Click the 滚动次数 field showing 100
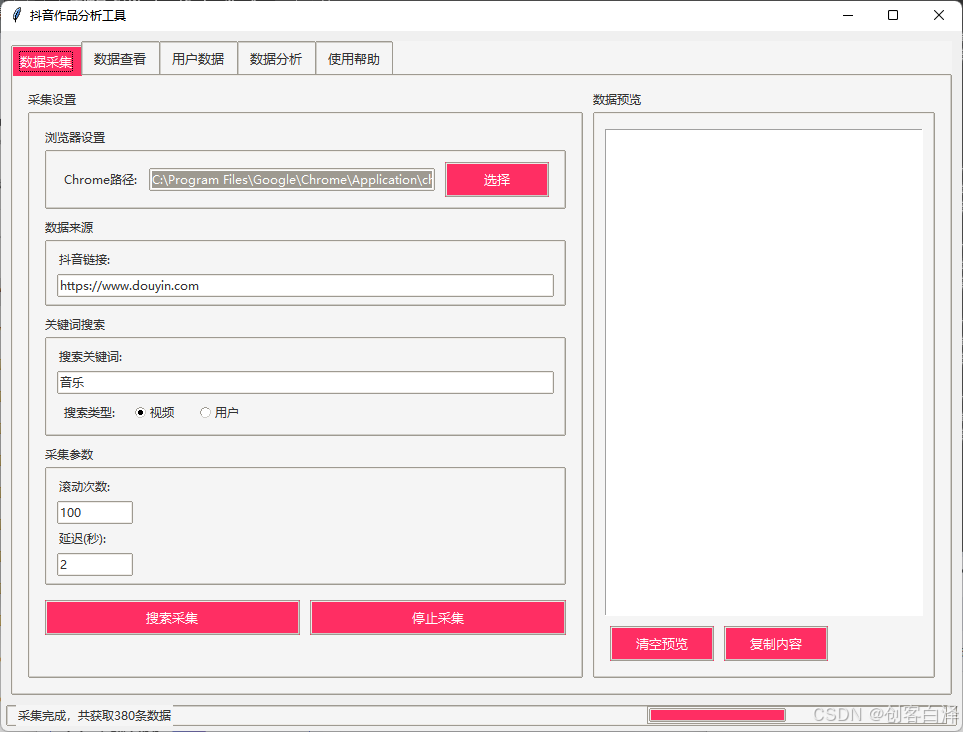Image resolution: width=963 pixels, height=732 pixels. [95, 512]
